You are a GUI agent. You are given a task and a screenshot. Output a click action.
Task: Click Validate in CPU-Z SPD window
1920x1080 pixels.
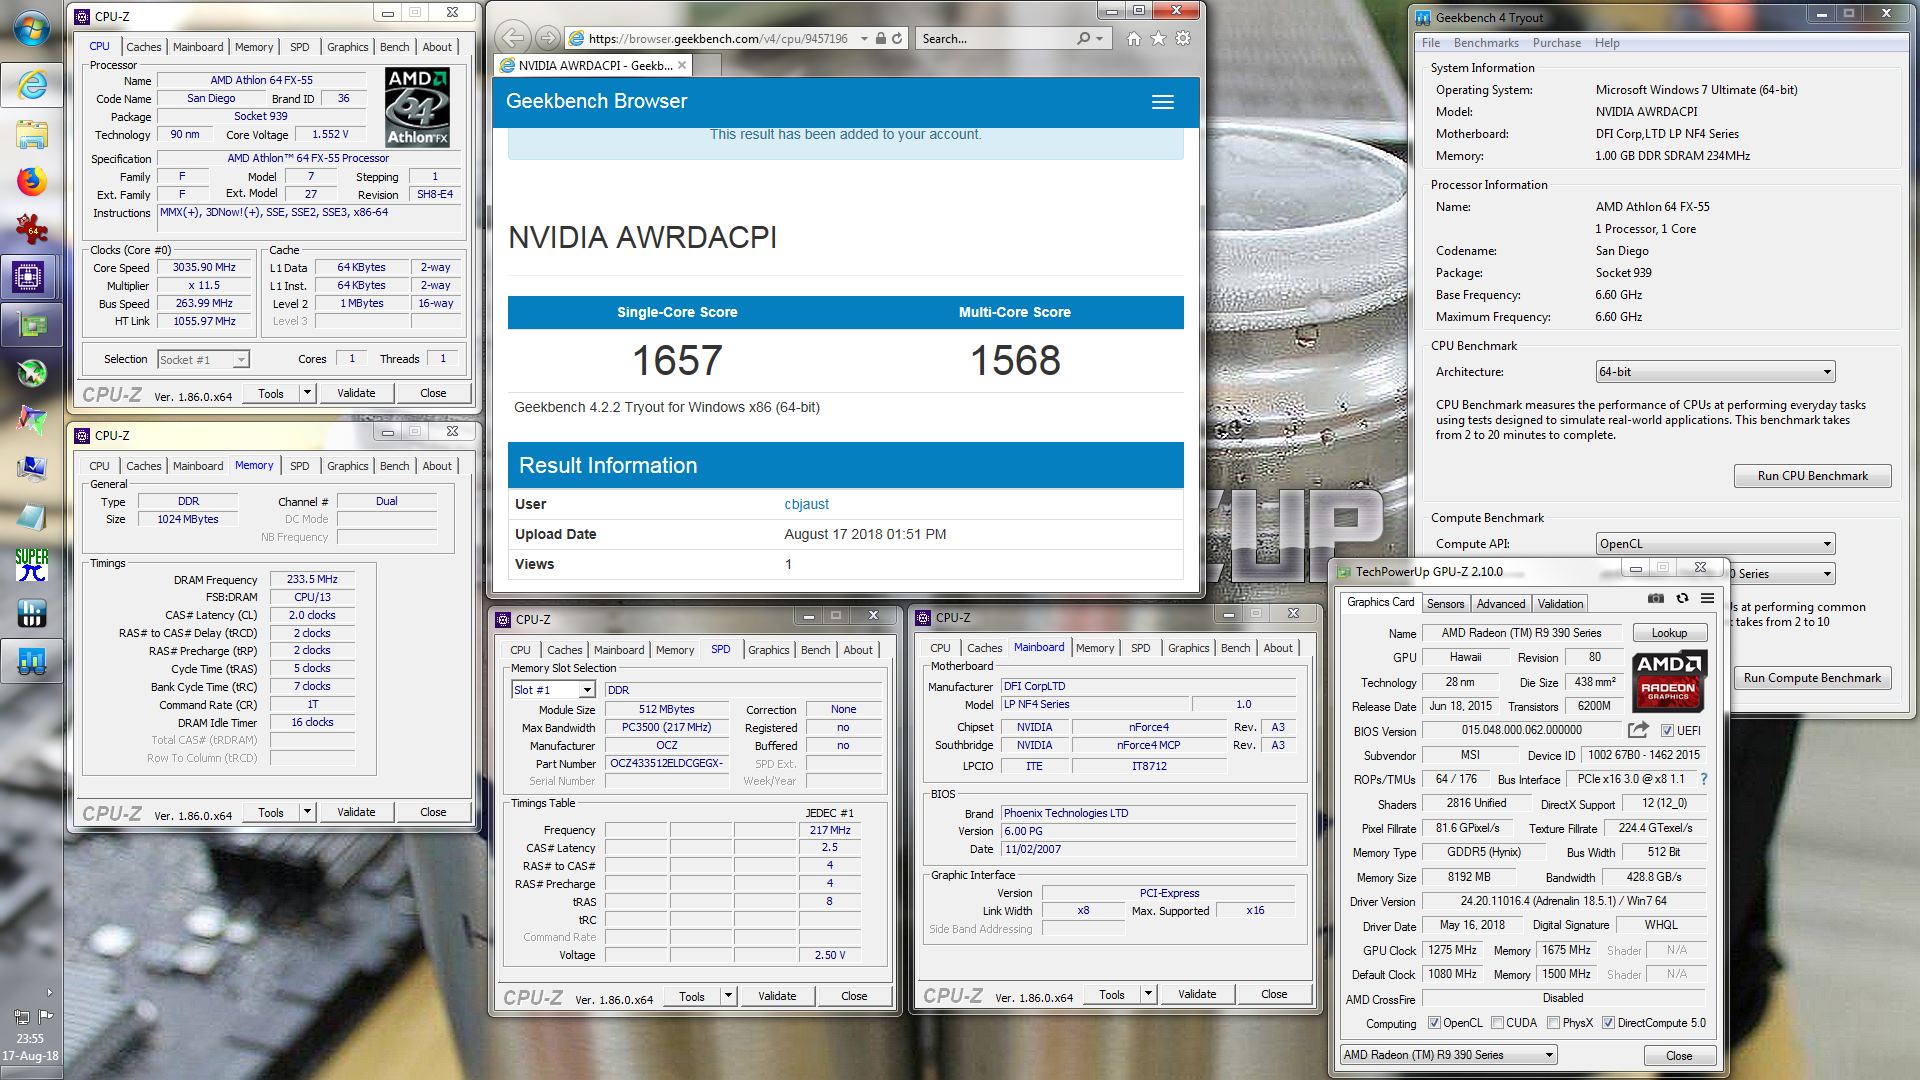777,996
